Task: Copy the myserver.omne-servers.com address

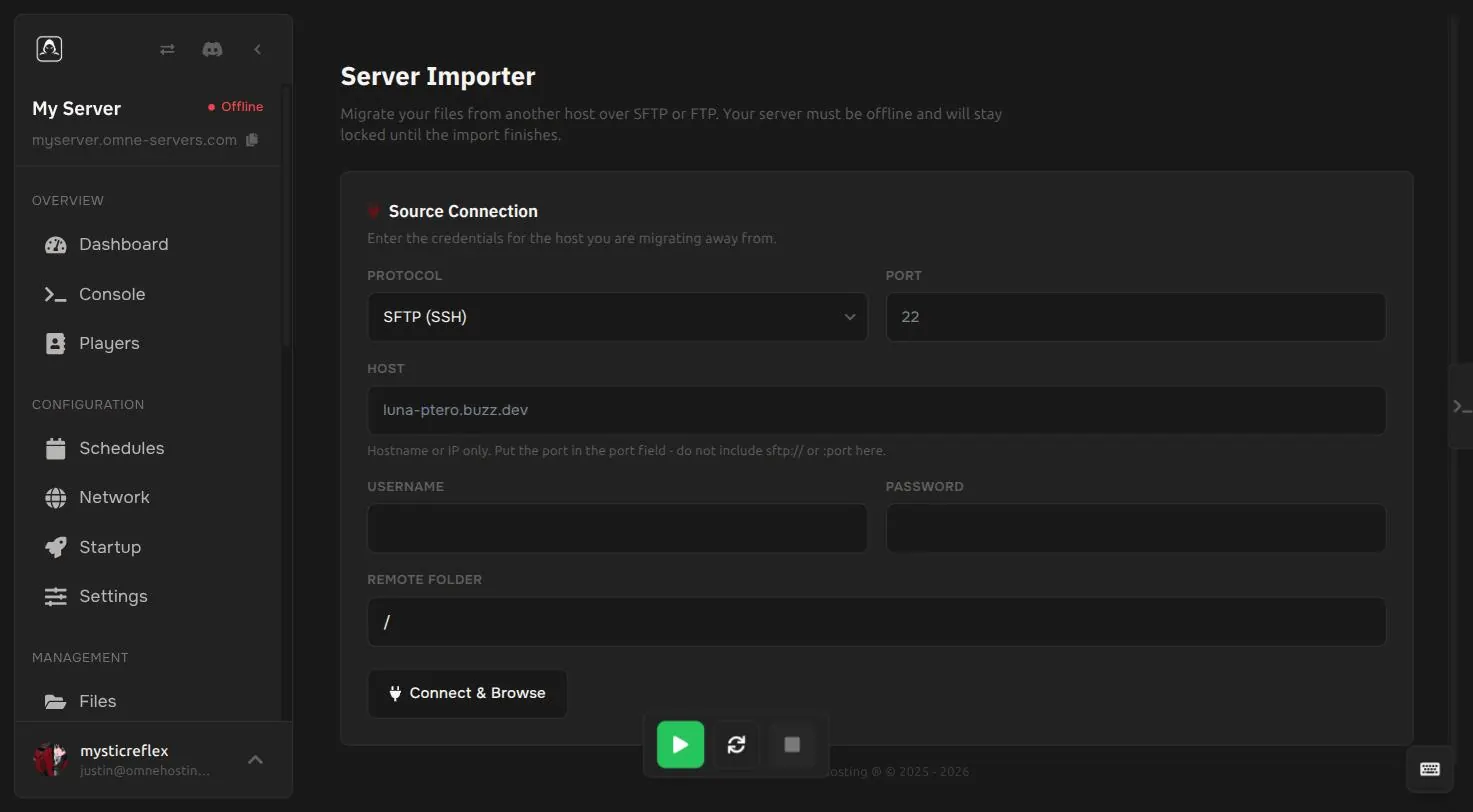Action: click(252, 140)
